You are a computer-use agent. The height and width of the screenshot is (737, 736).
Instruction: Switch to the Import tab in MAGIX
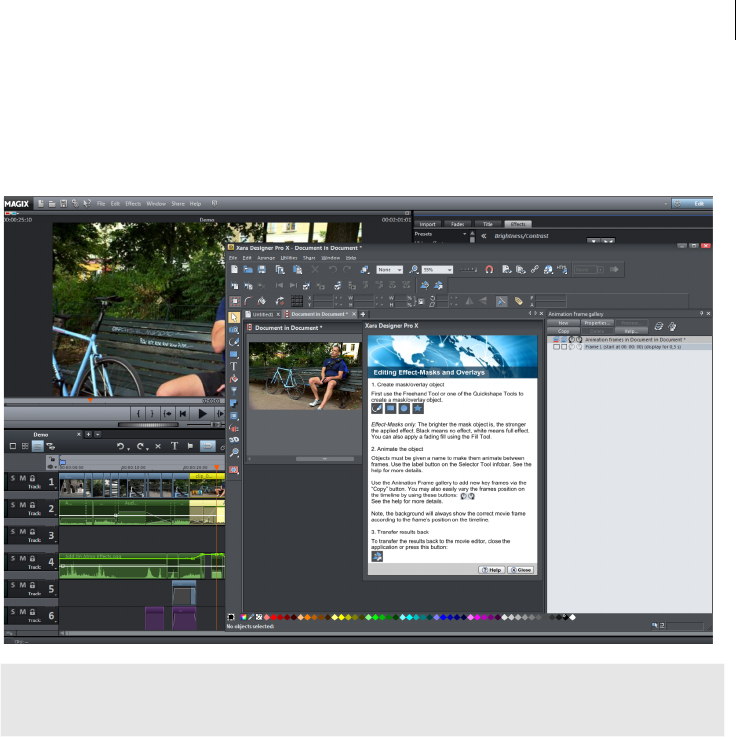(427, 224)
